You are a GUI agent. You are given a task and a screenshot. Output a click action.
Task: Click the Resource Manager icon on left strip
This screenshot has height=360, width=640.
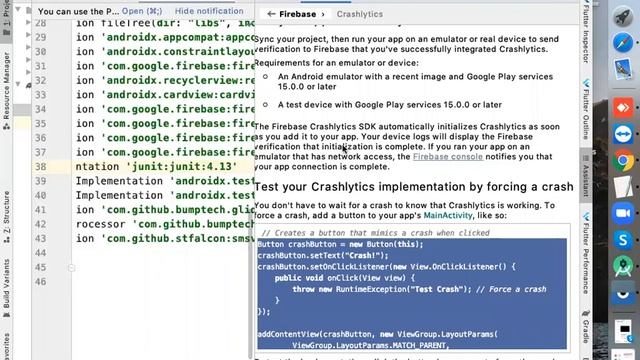[6, 127]
